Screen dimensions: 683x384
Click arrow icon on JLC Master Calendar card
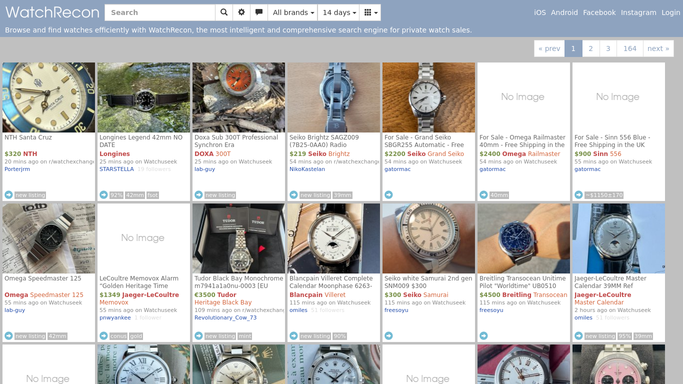(578, 336)
